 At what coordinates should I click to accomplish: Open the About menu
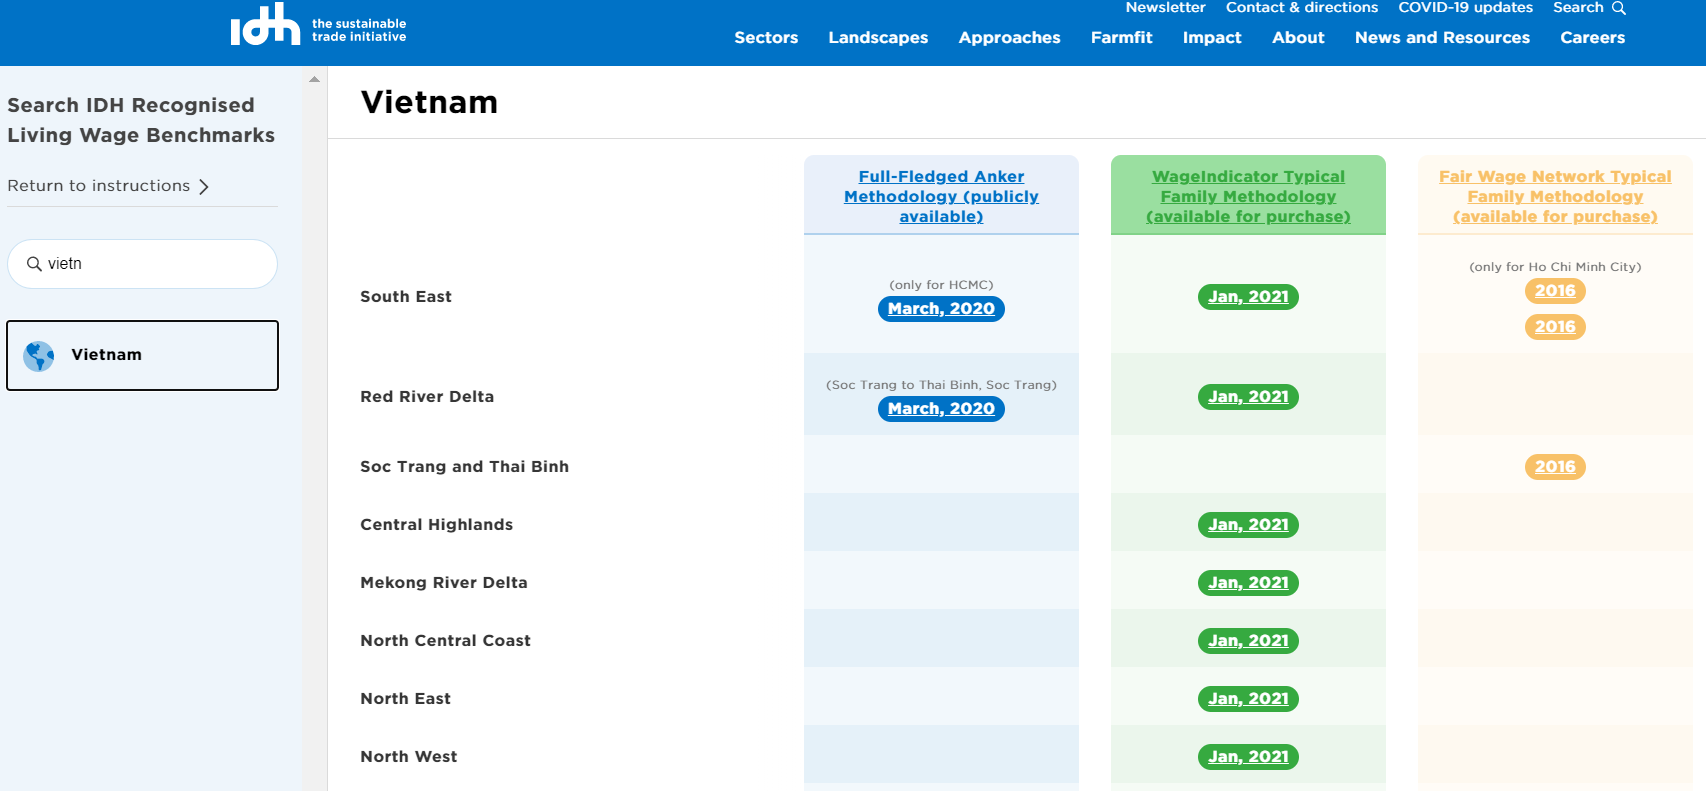[1298, 38]
